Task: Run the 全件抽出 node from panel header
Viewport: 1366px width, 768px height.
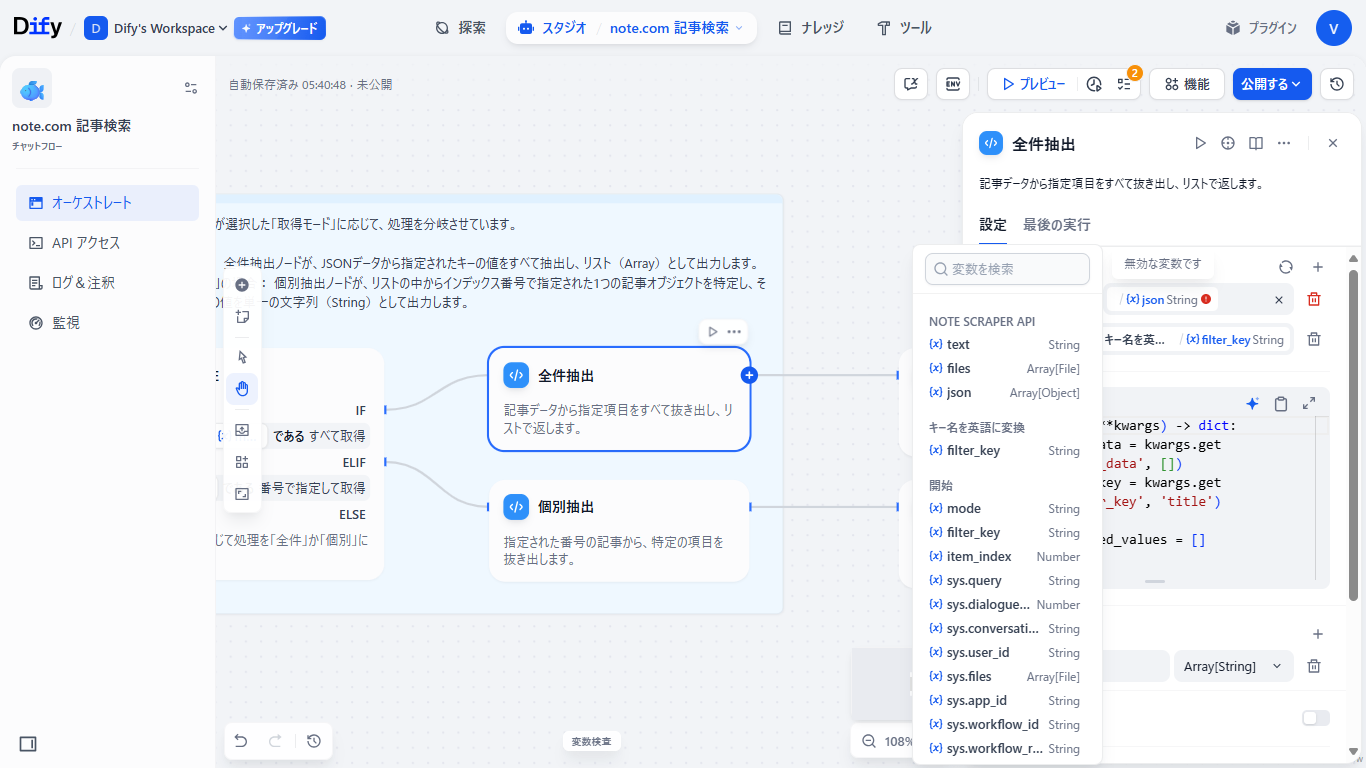Action: click(x=1200, y=144)
